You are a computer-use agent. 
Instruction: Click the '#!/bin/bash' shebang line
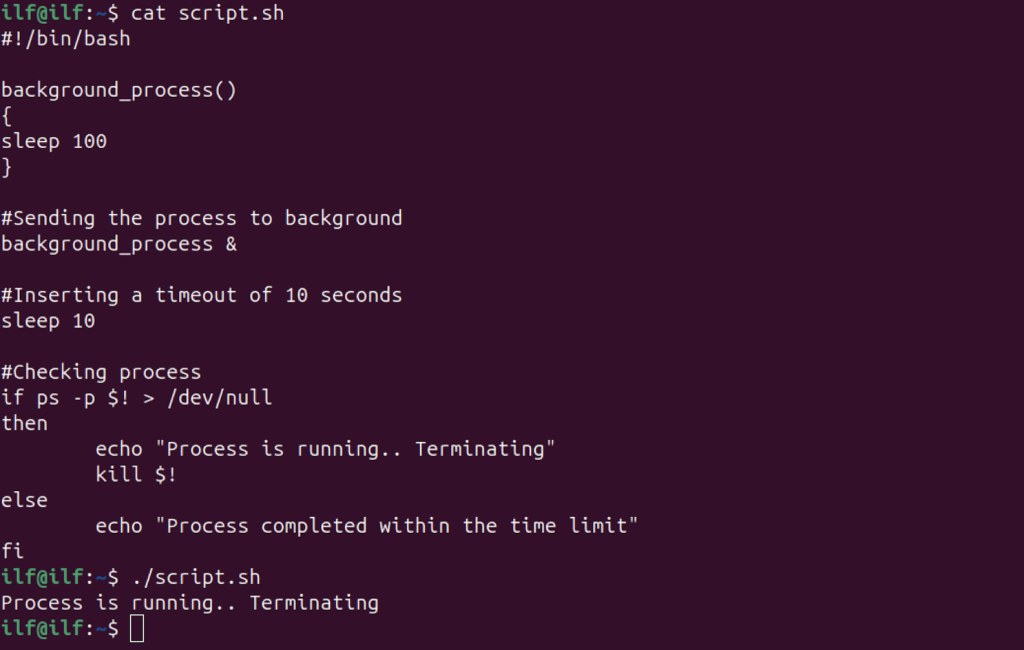click(65, 39)
